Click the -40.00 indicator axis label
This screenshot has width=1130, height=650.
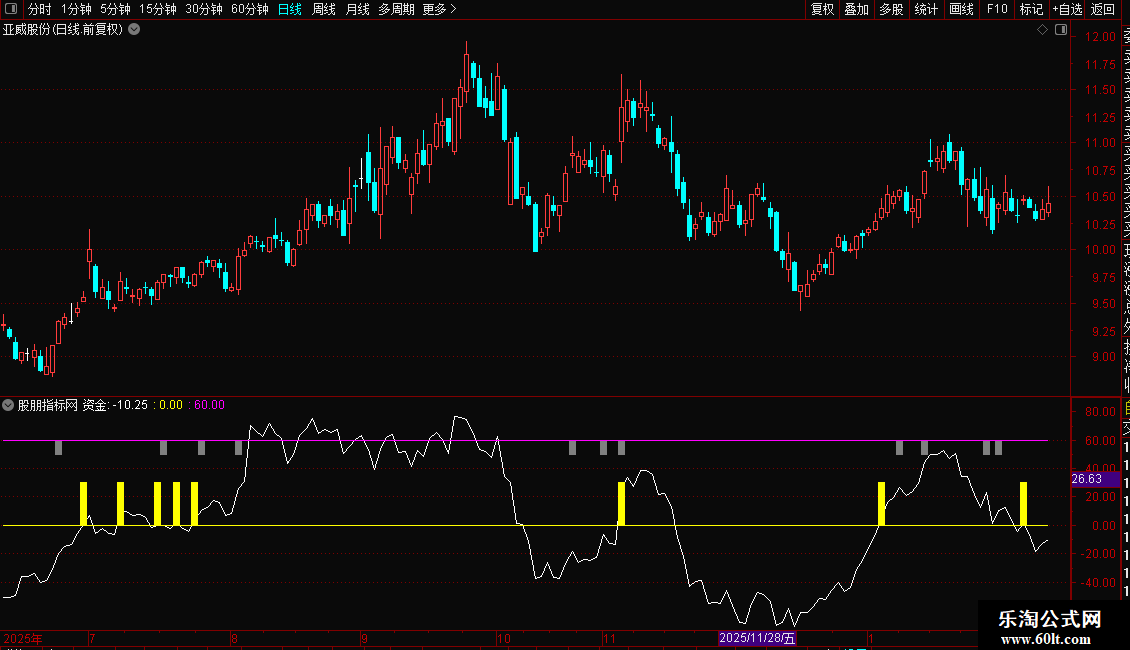tap(1098, 582)
